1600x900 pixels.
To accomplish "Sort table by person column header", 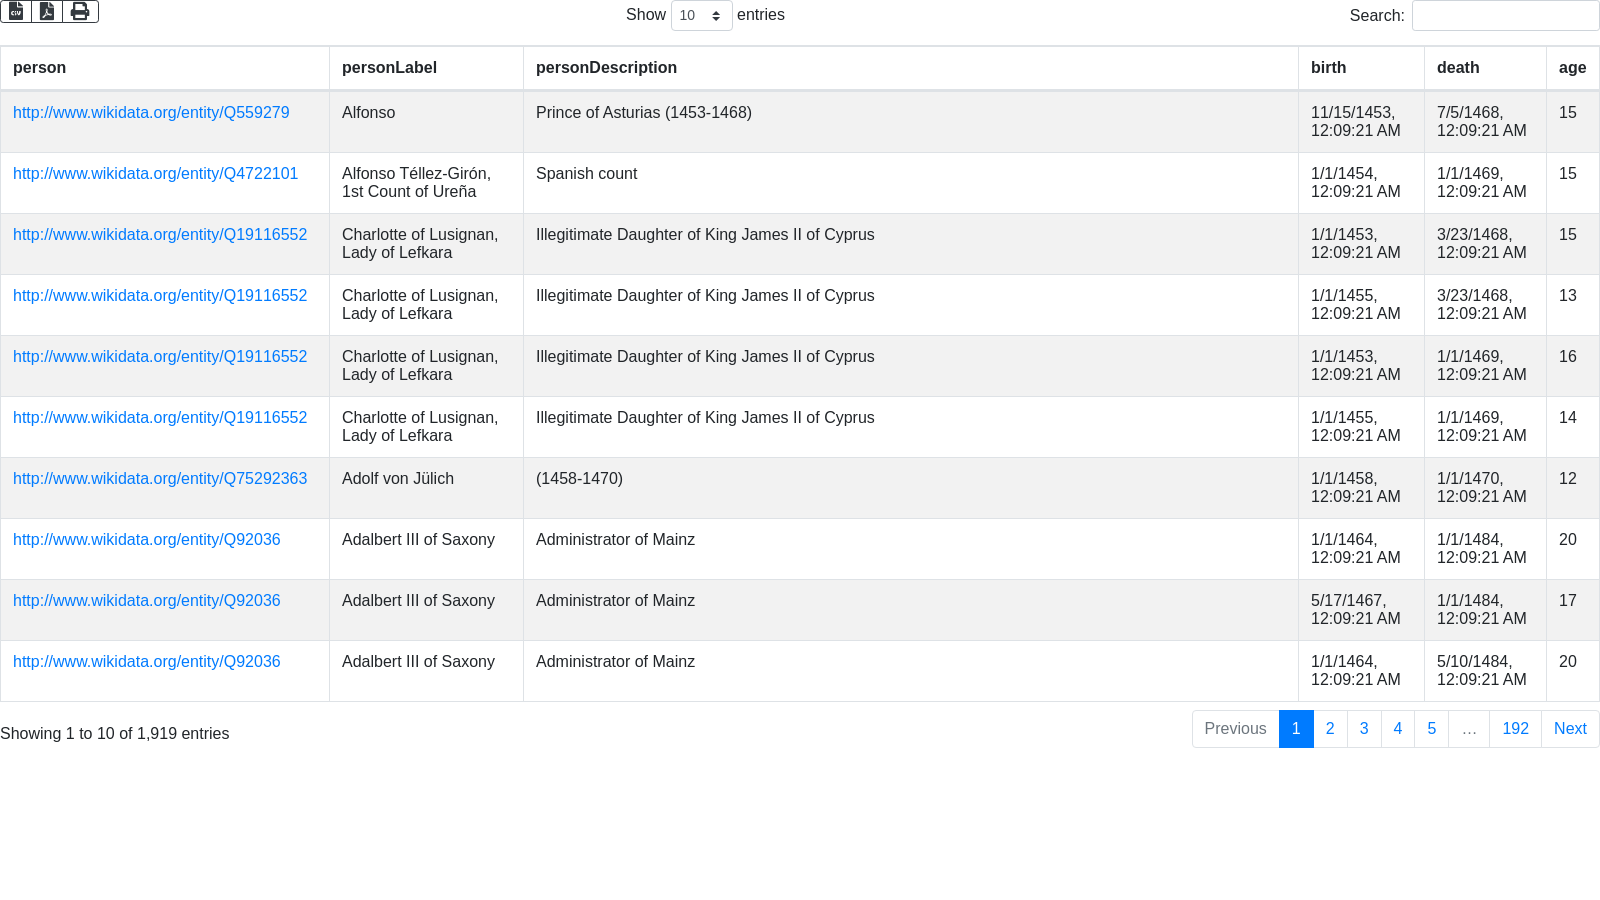I will (40, 68).
